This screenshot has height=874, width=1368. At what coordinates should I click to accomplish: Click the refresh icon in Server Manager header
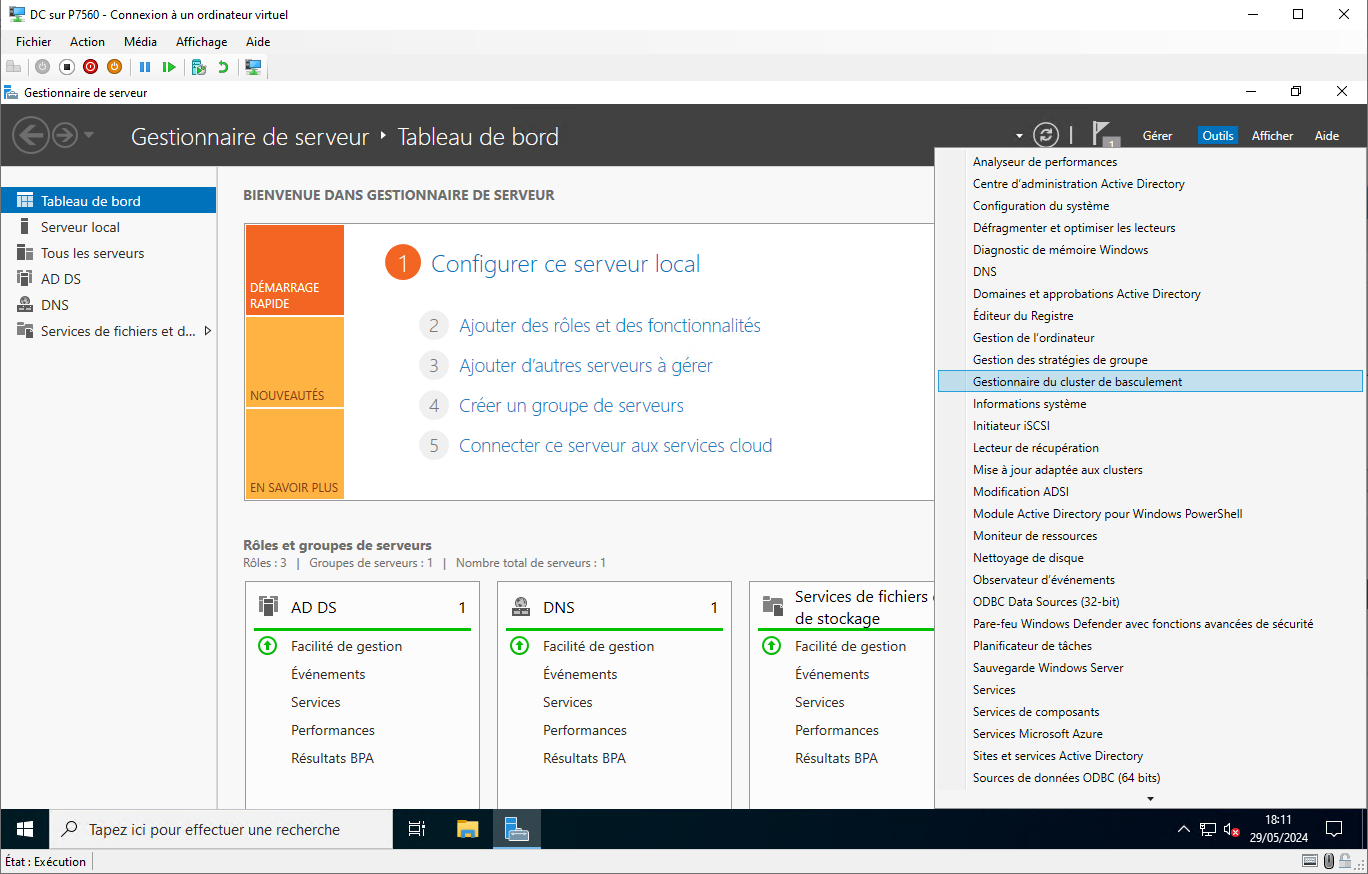point(1046,135)
